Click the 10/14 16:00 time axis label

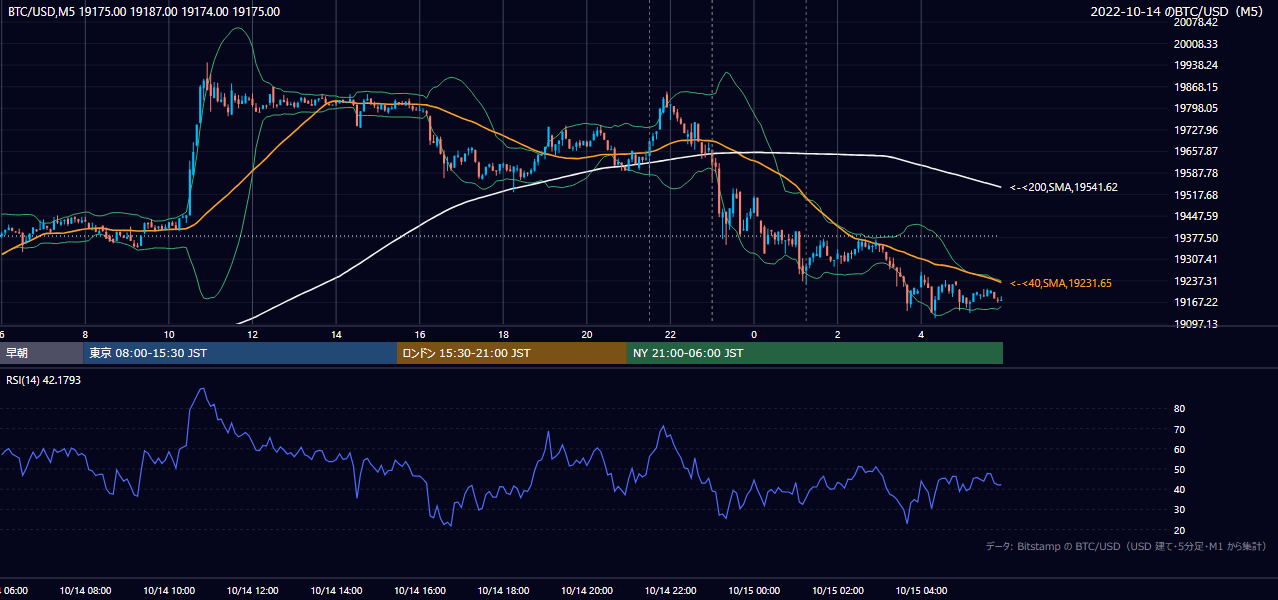pos(420,591)
